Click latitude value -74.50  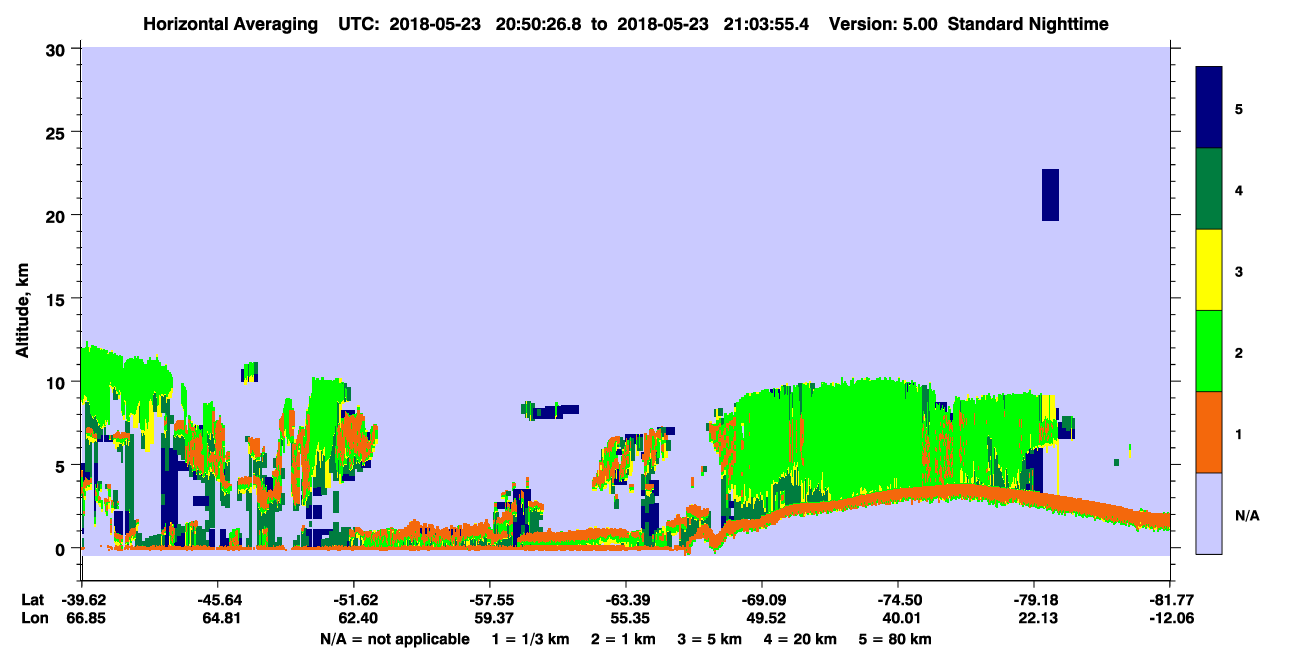click(897, 600)
